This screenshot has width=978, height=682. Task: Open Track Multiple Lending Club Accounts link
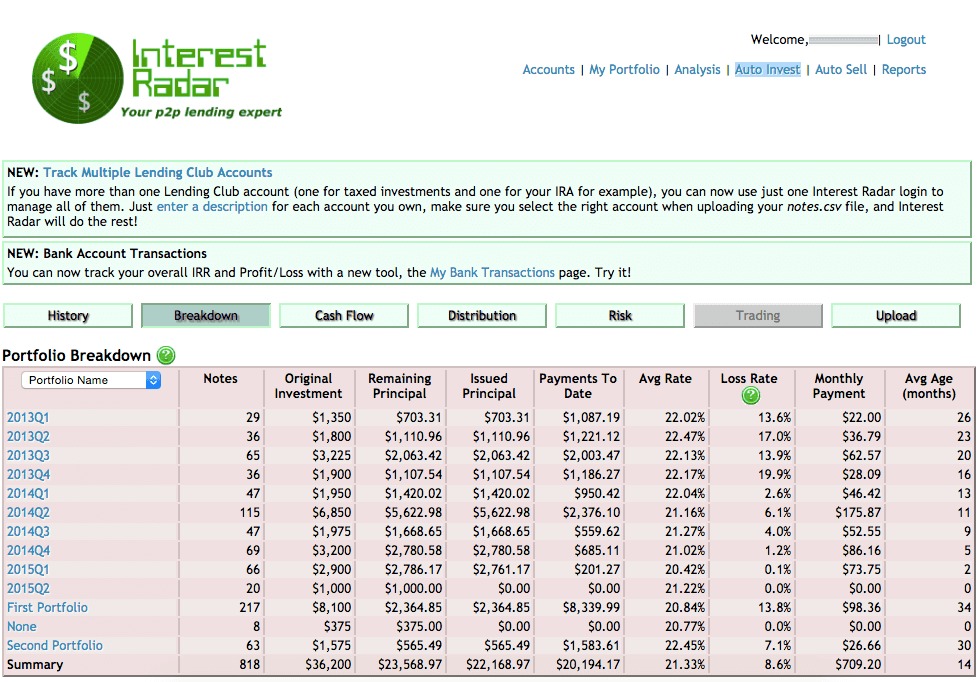pyautogui.click(x=157, y=173)
